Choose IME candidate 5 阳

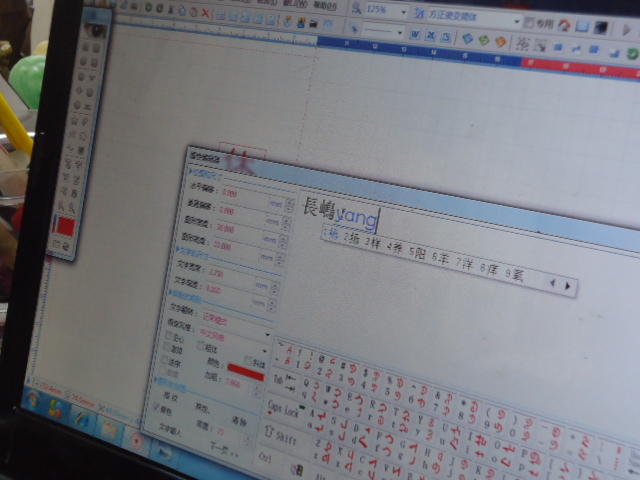[x=418, y=253]
